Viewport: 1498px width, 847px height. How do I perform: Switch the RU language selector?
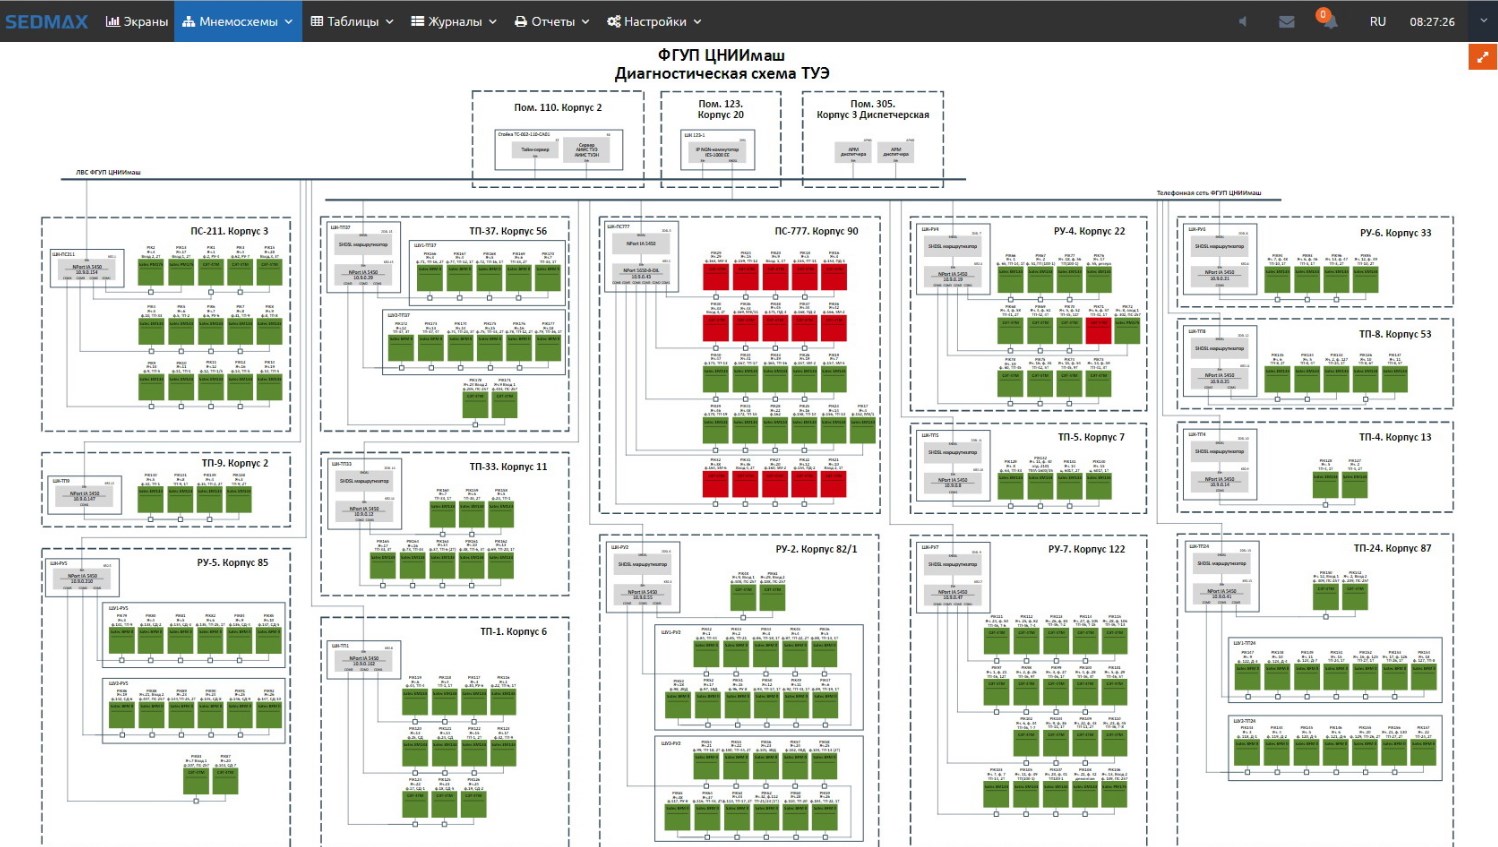click(x=1378, y=21)
